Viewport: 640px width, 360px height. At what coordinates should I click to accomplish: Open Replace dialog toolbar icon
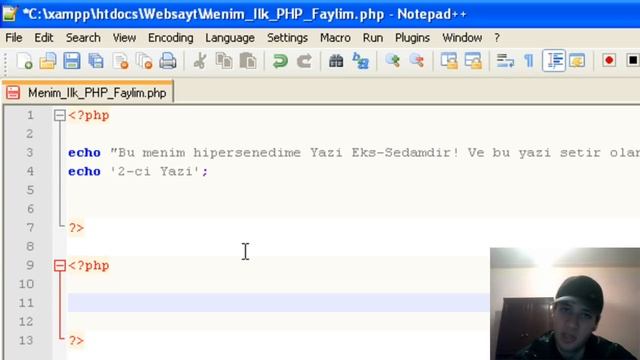pos(360,61)
